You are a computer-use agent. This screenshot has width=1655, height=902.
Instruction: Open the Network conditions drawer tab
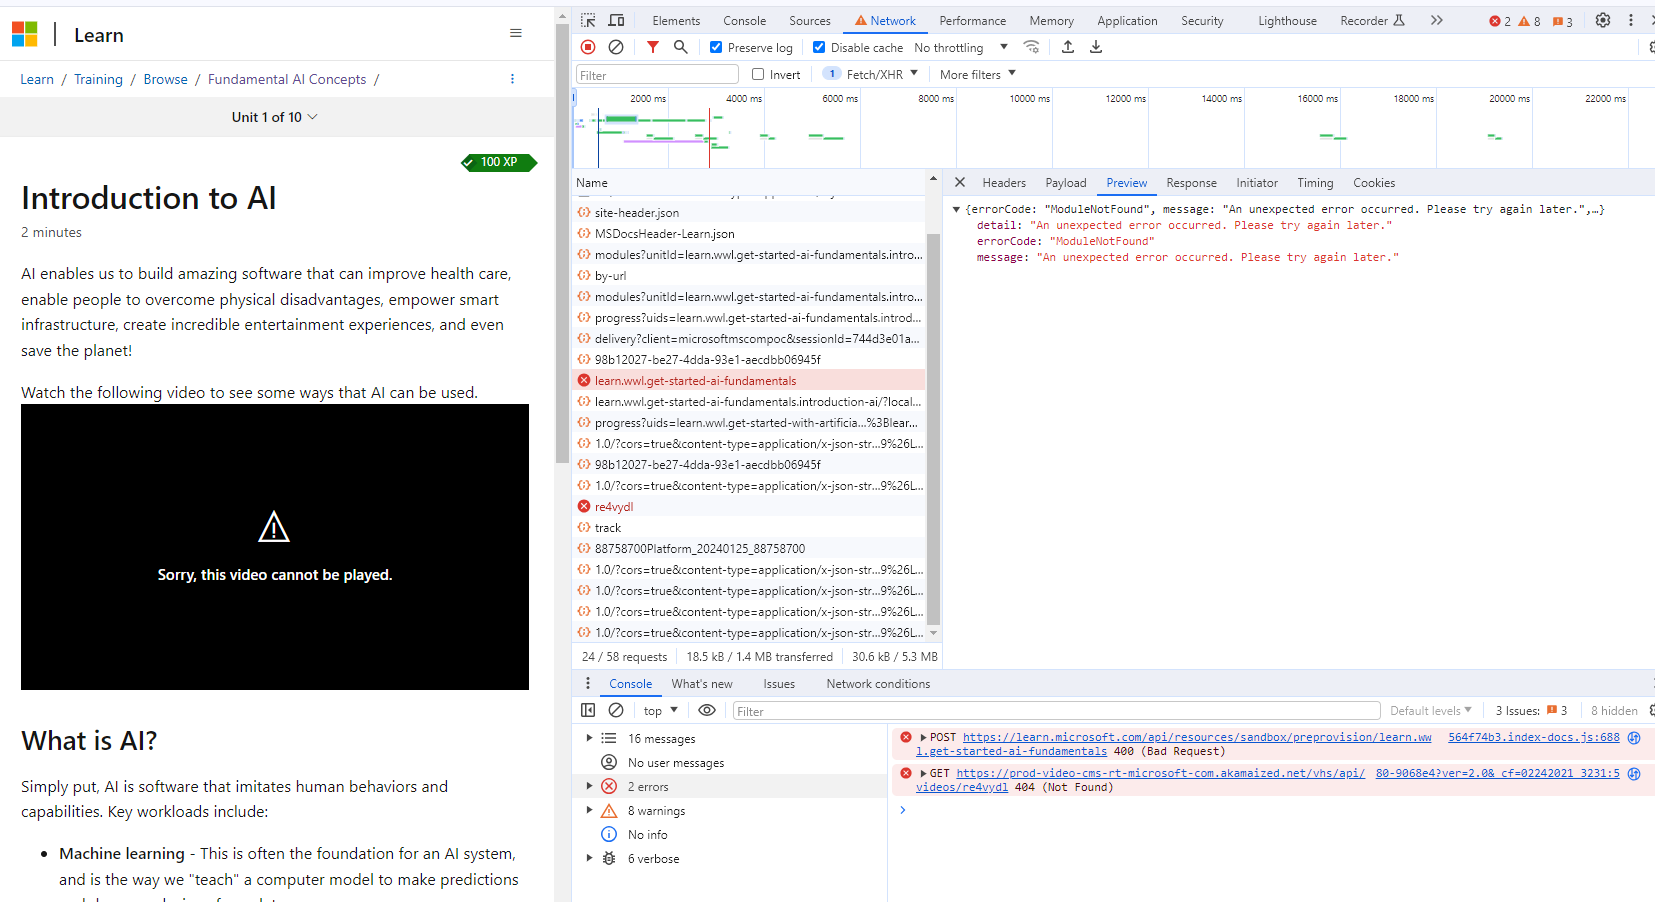tap(878, 684)
